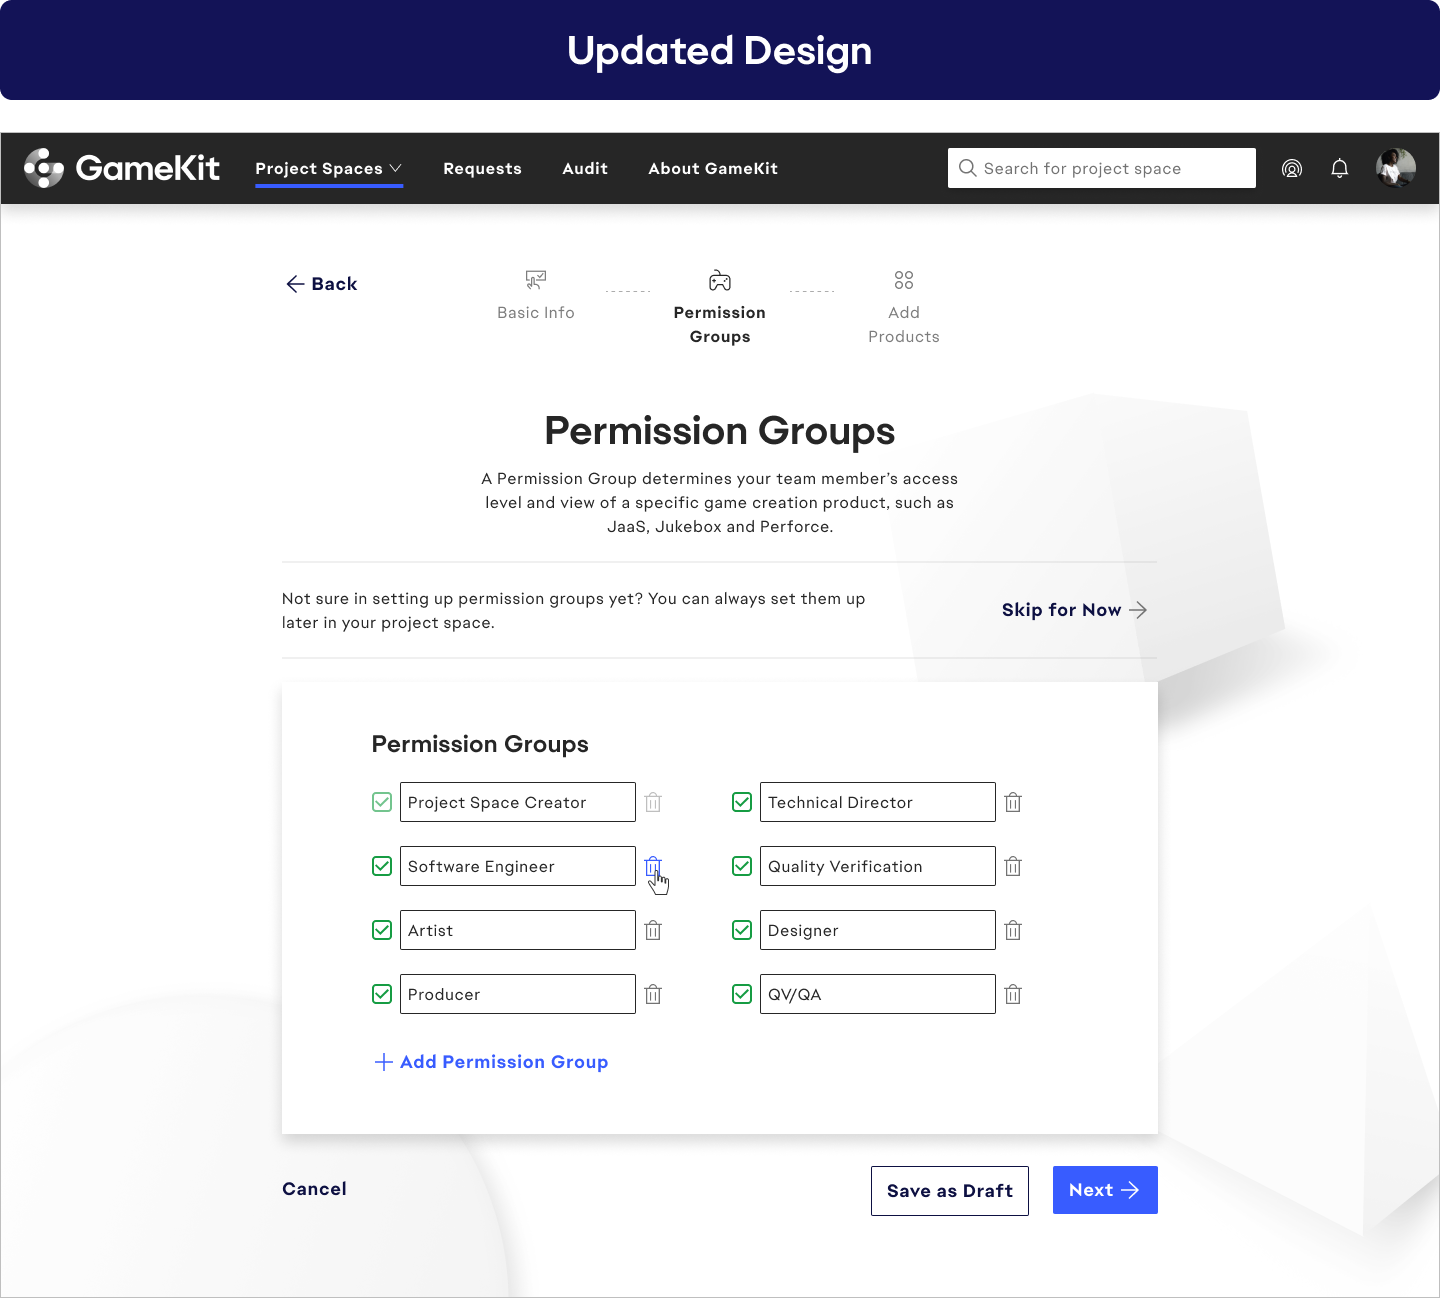The image size is (1440, 1298).
Task: Click the Cancel link
Action: [x=314, y=1189]
